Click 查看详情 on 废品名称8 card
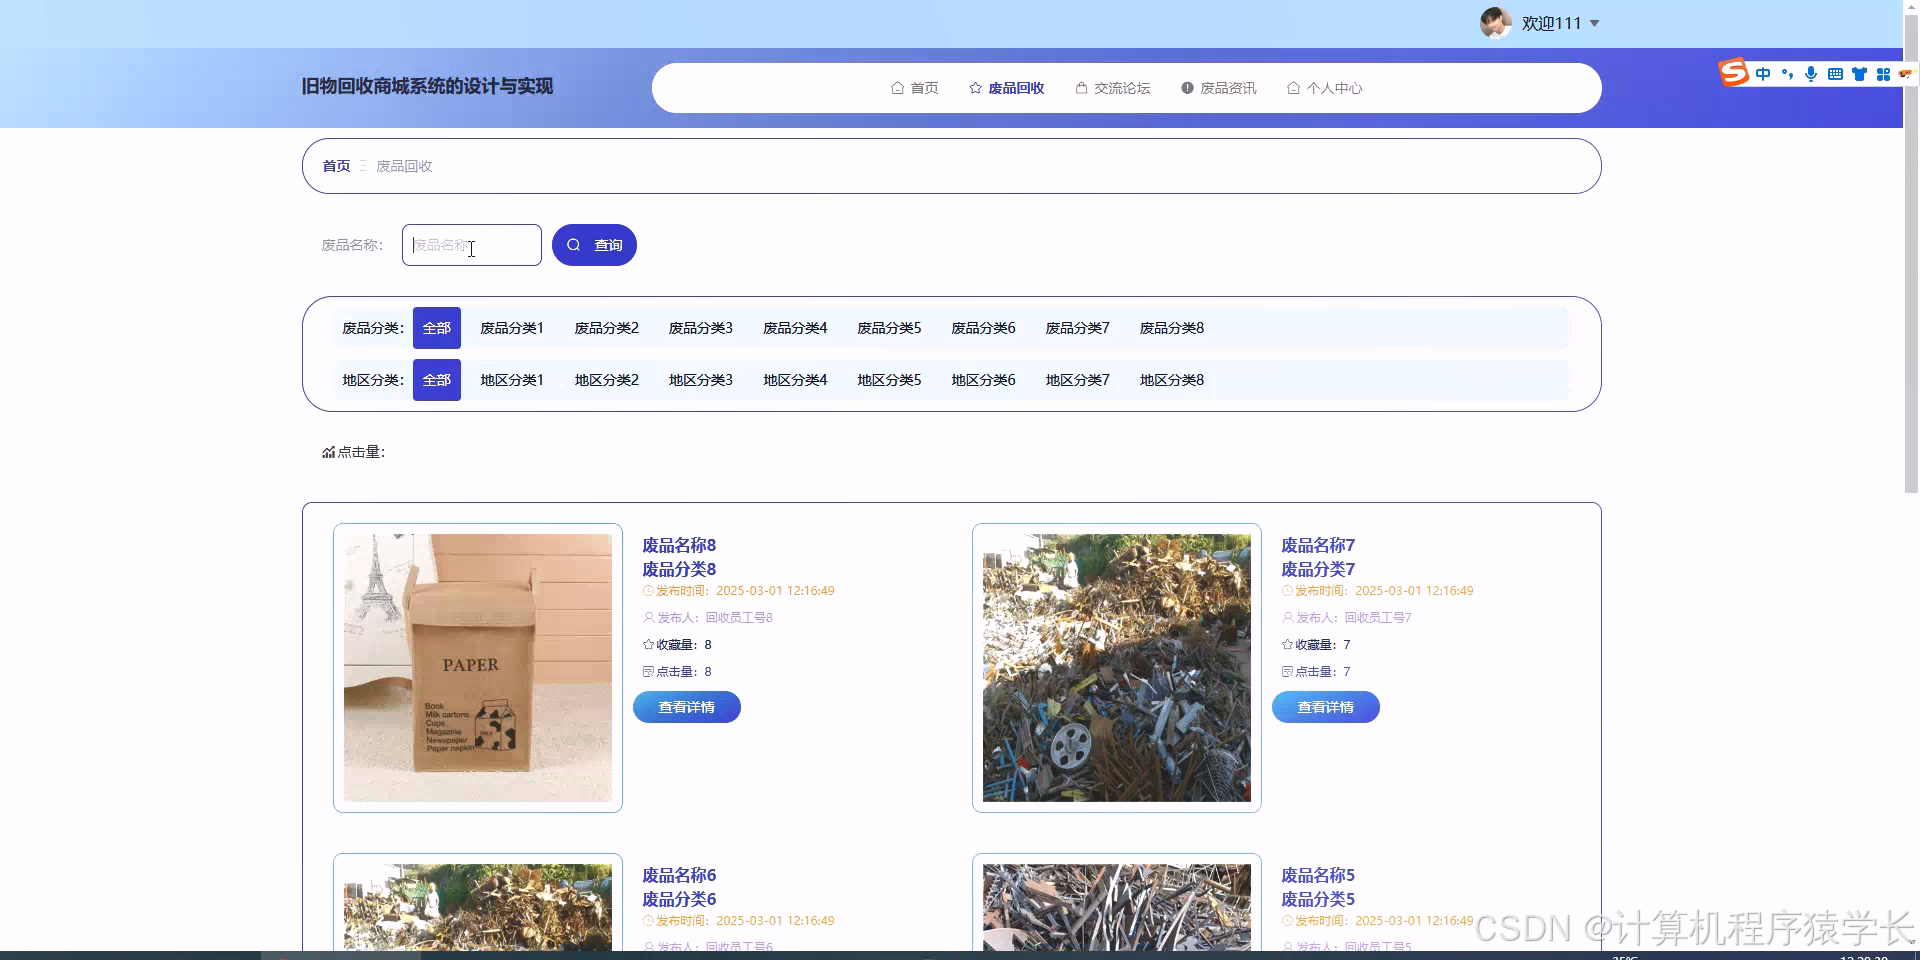 coord(686,707)
